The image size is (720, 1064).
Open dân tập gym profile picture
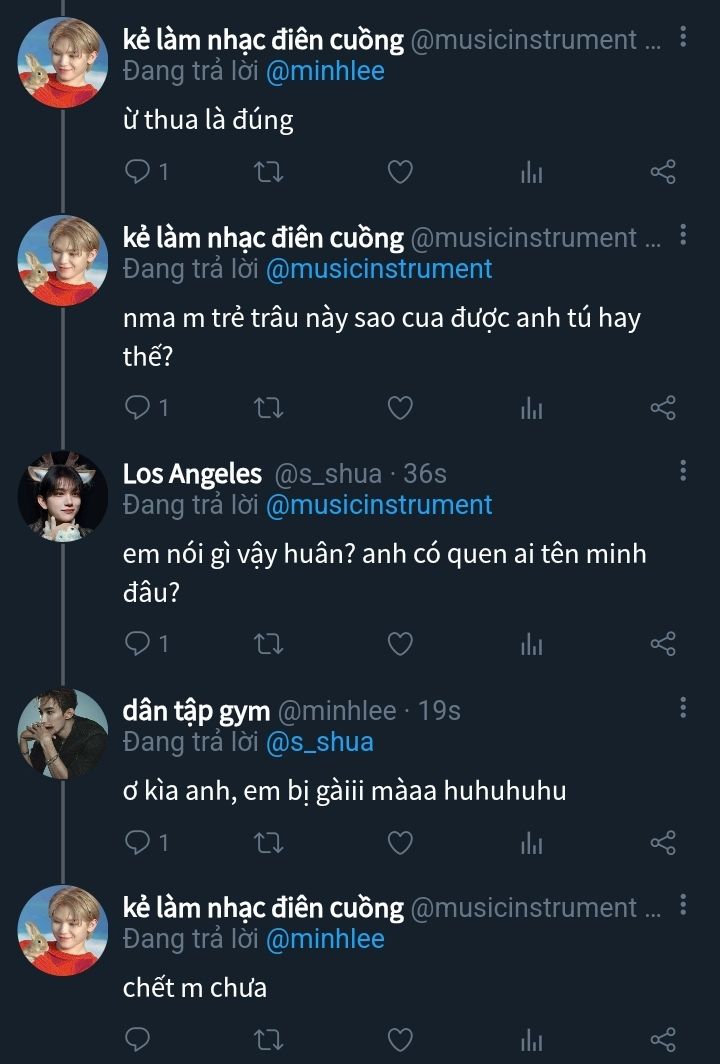coord(63,733)
